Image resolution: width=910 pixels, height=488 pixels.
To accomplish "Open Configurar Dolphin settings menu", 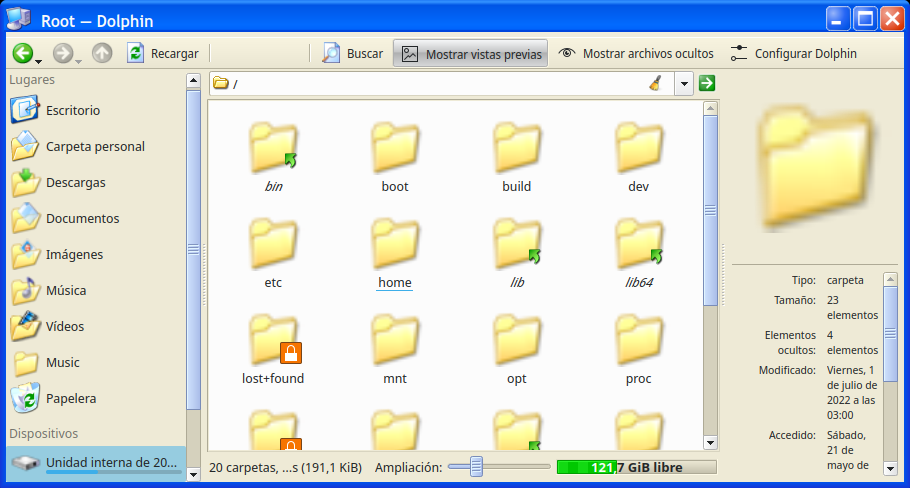I will click(793, 53).
